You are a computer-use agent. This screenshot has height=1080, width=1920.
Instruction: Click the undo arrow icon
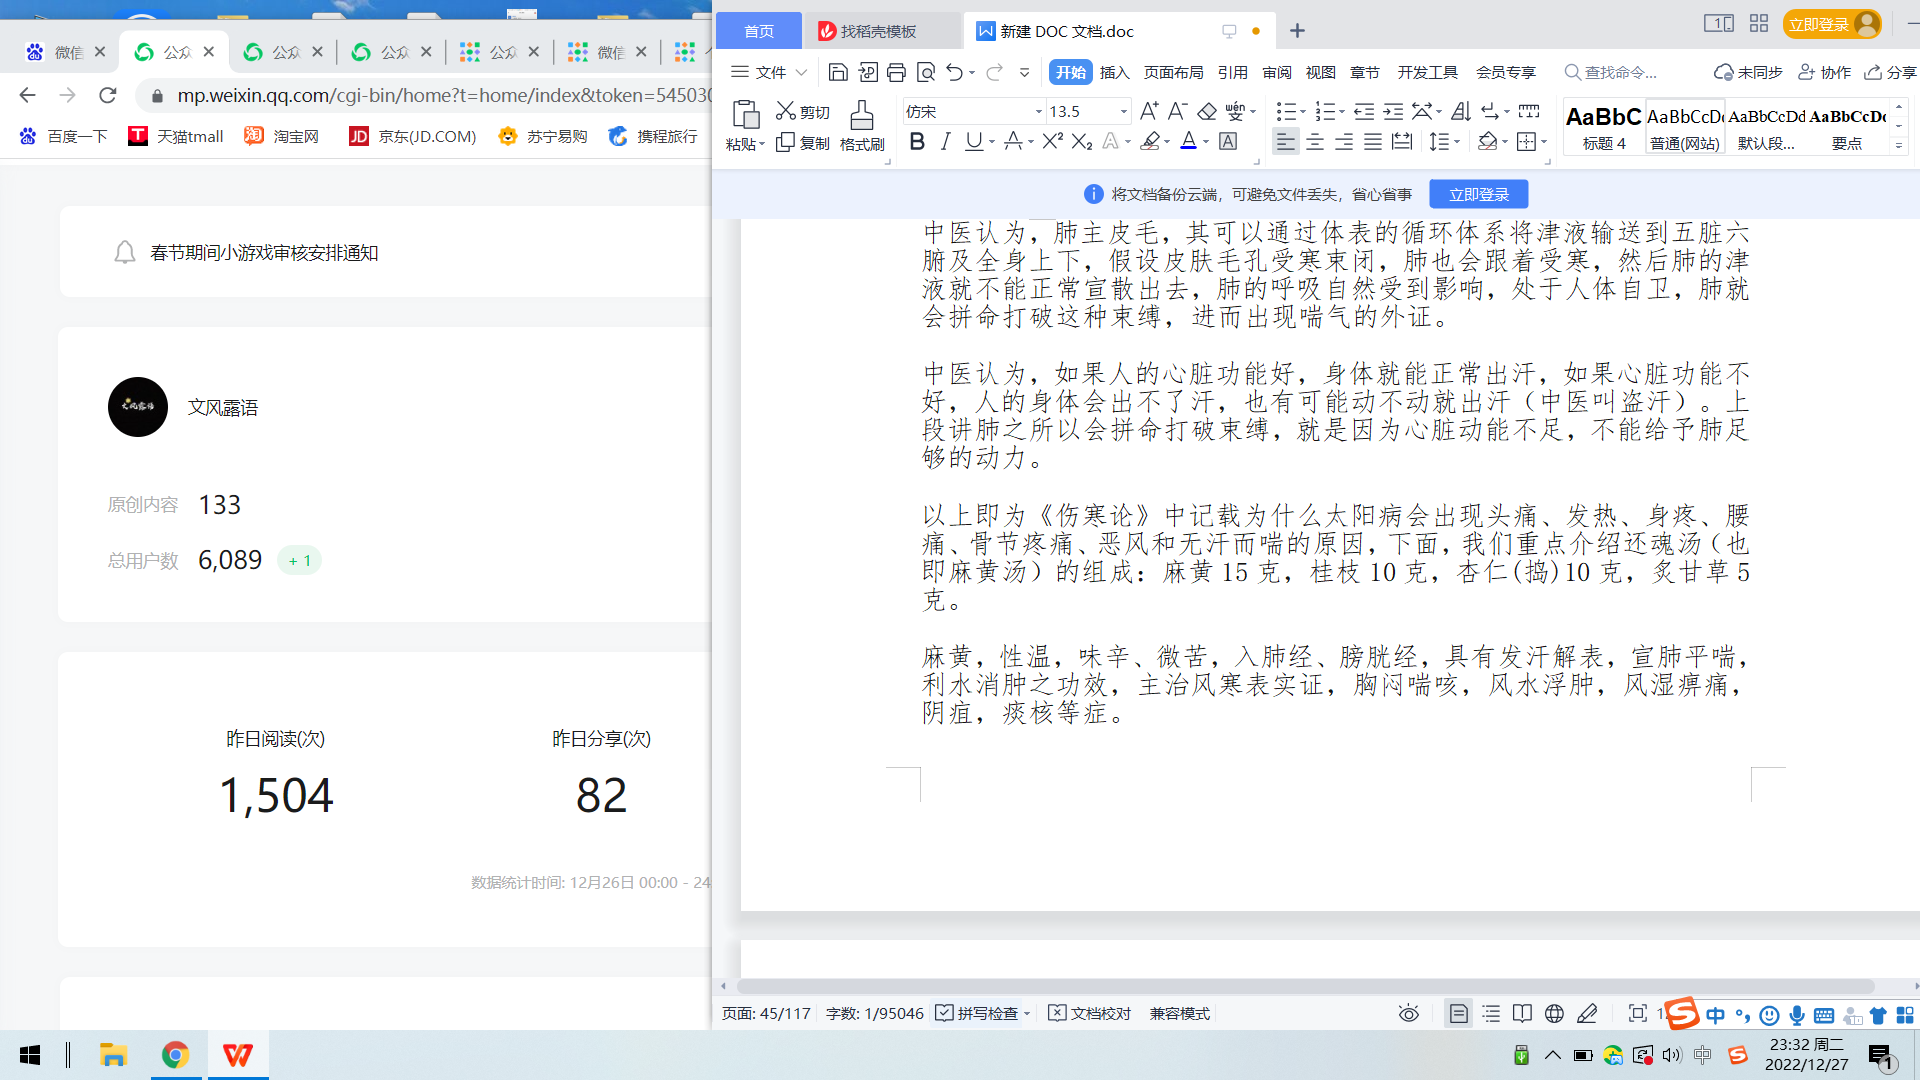point(954,72)
